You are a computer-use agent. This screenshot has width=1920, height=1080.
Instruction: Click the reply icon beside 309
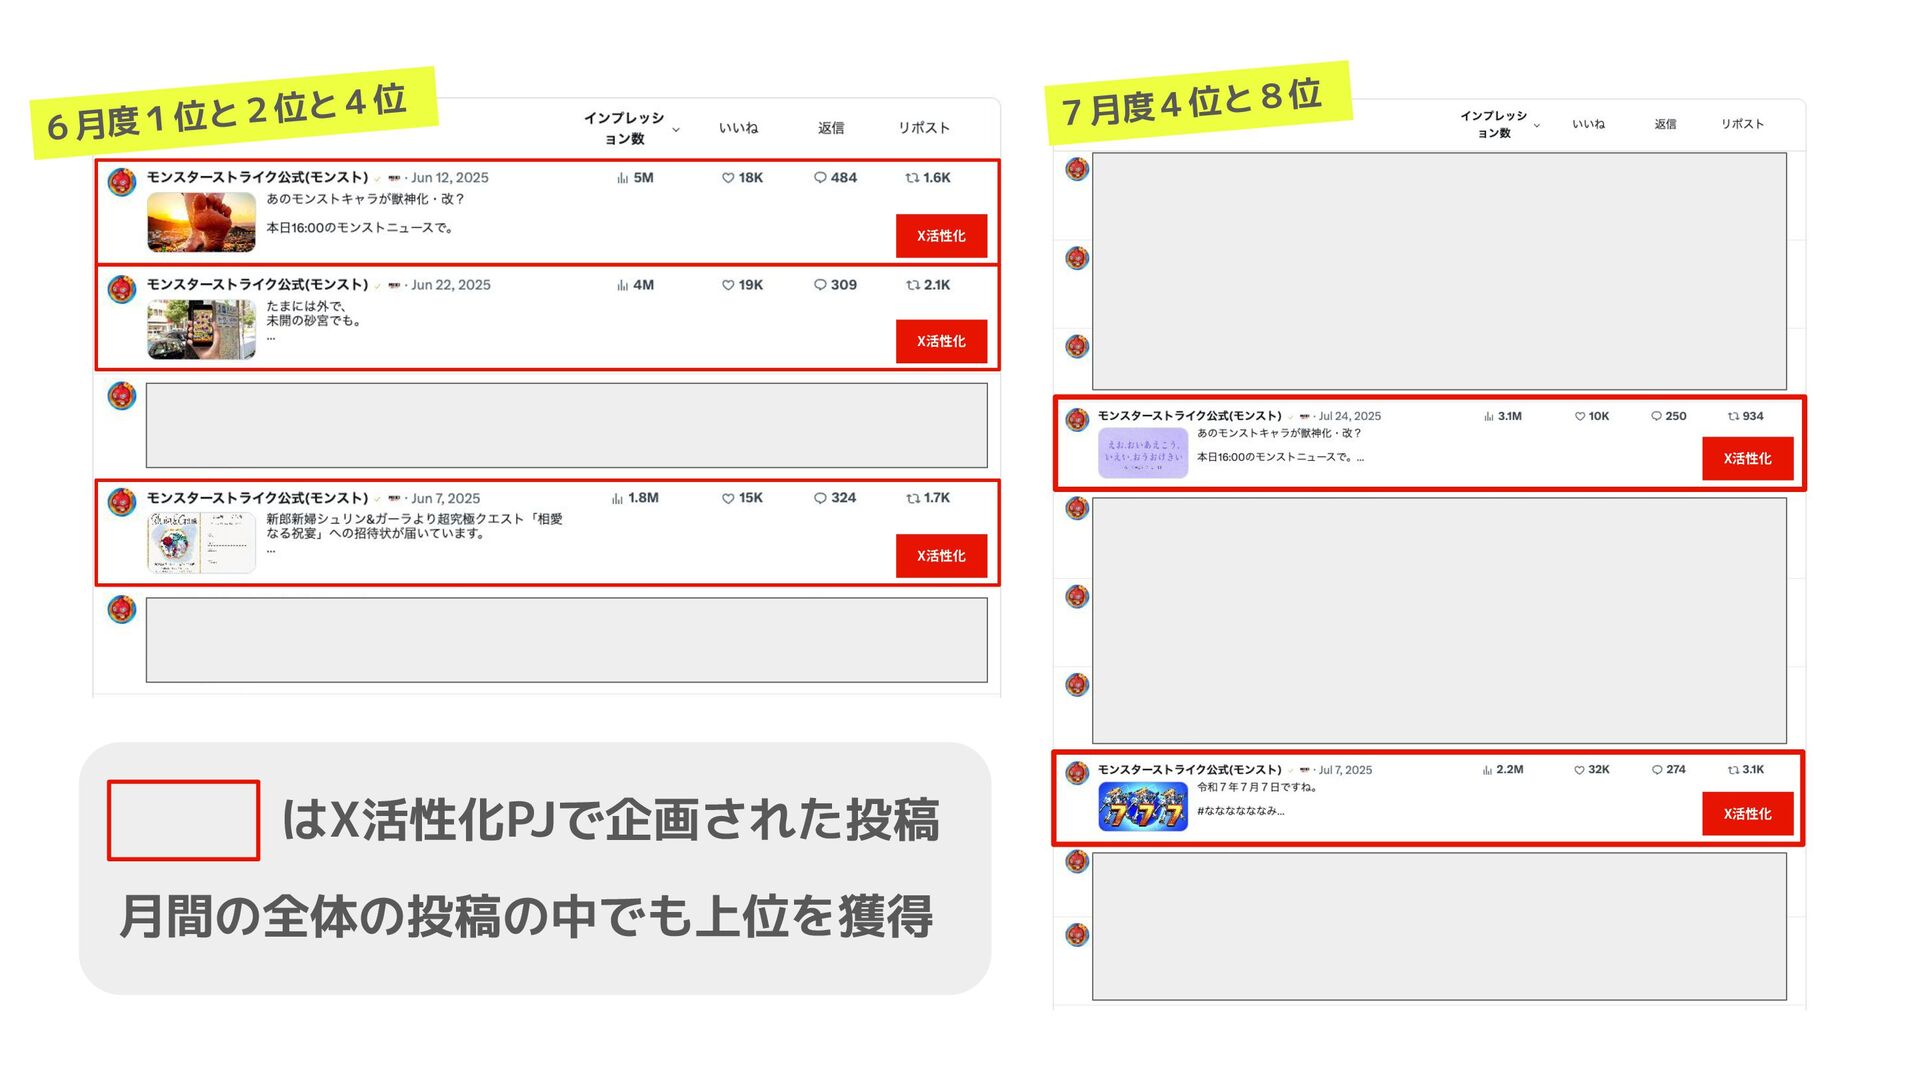(820, 285)
